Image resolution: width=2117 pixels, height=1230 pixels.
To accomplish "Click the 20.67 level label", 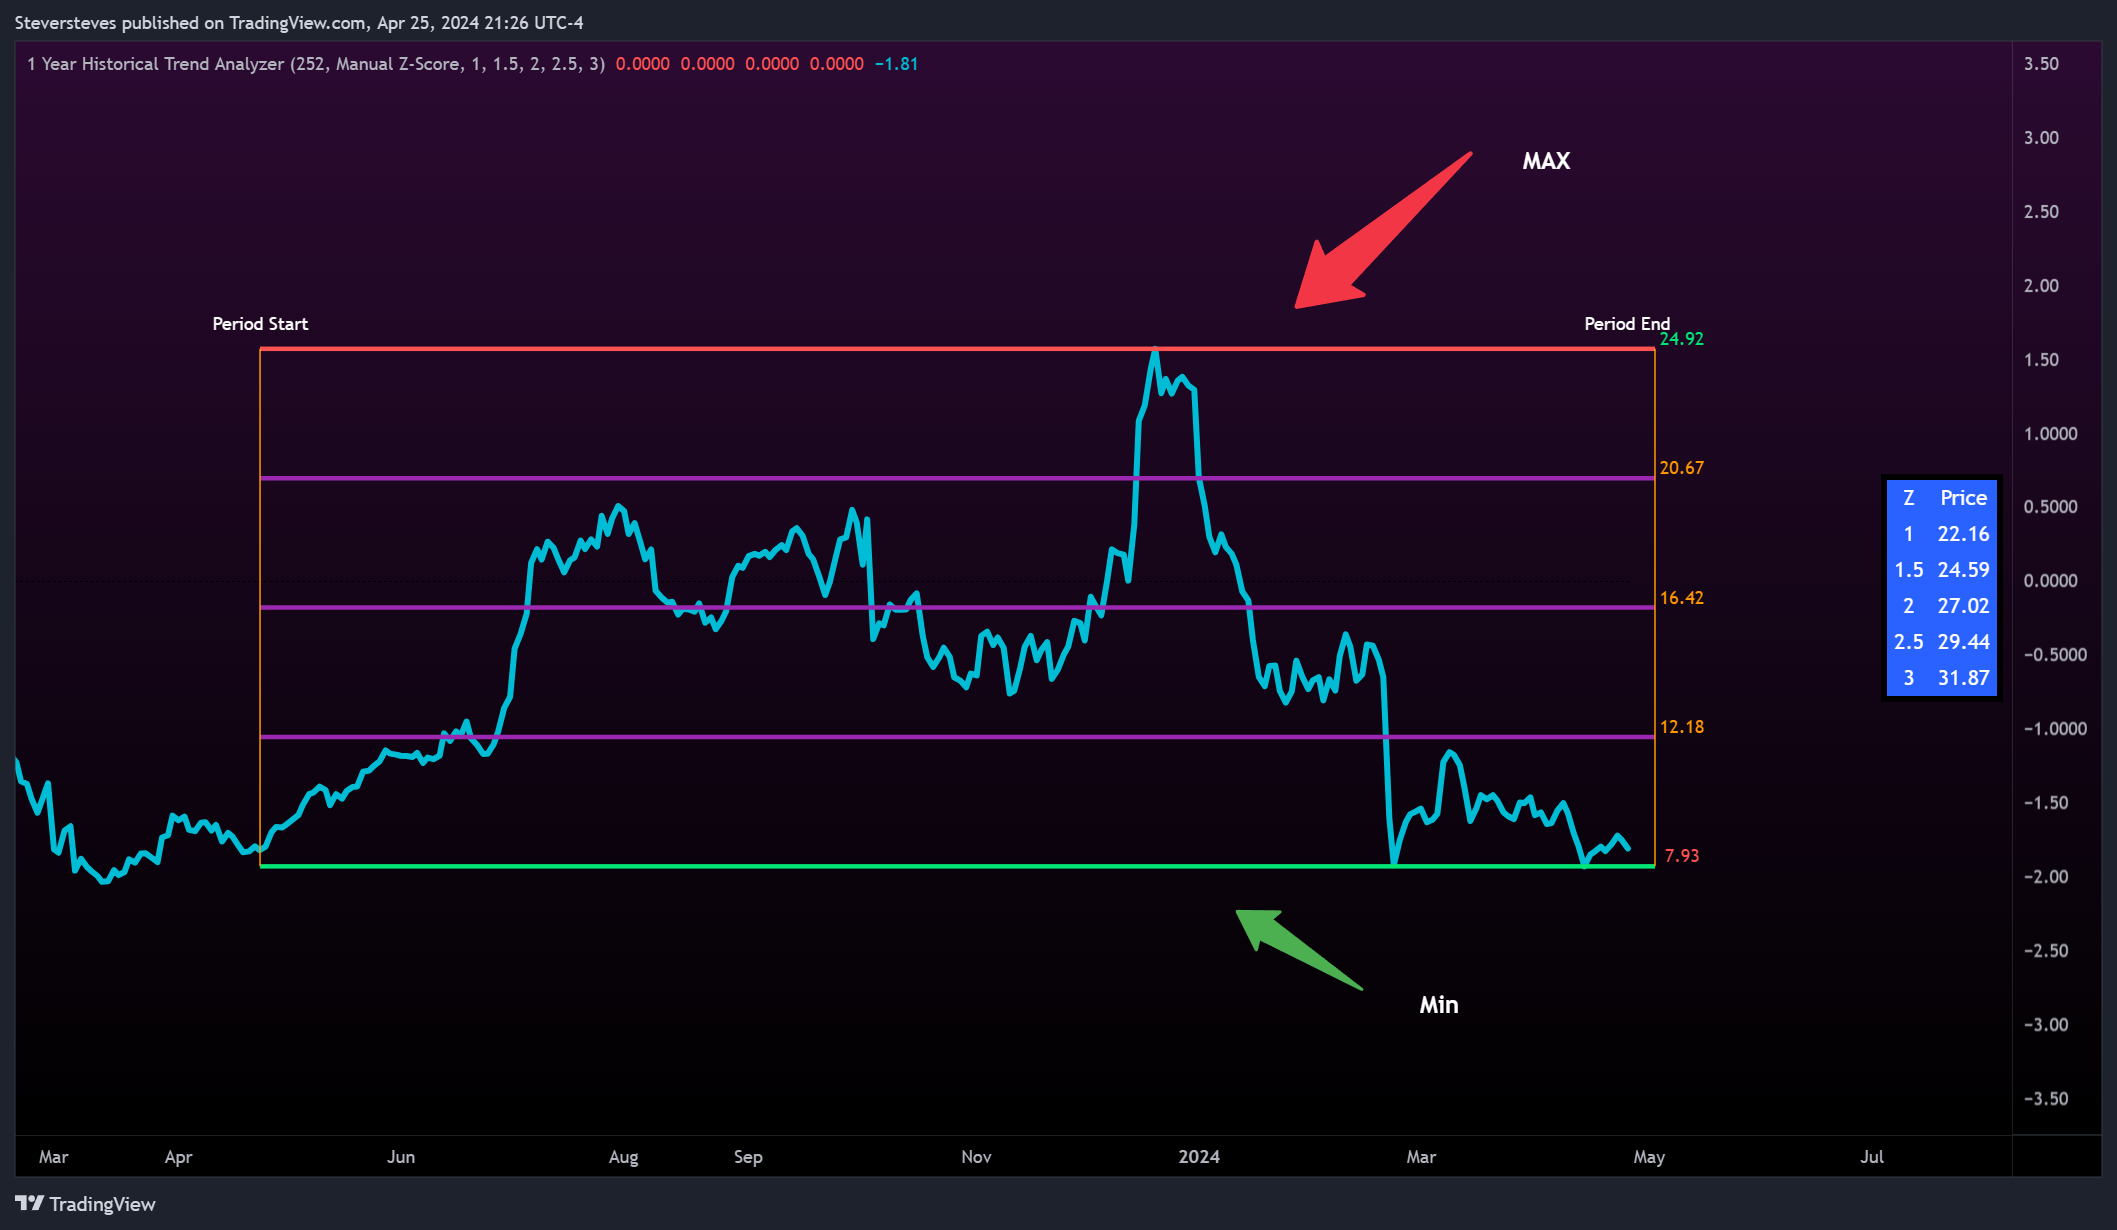I will click(1681, 468).
